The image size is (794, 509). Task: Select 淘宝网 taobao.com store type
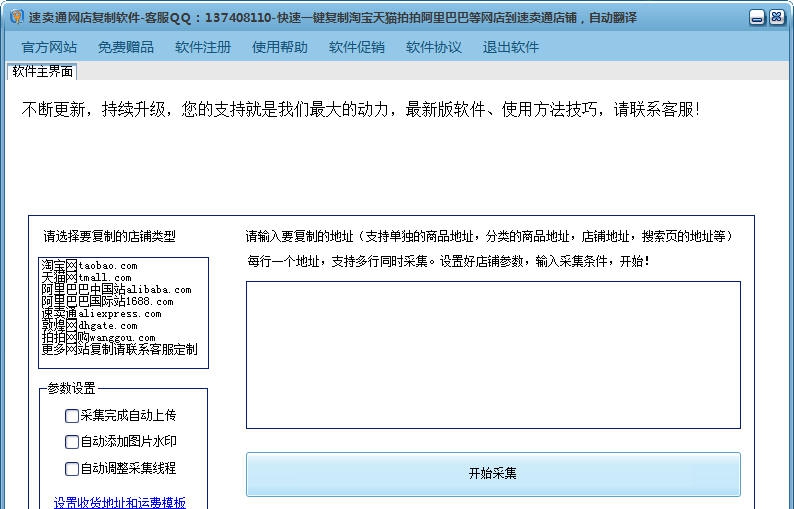tap(90, 265)
